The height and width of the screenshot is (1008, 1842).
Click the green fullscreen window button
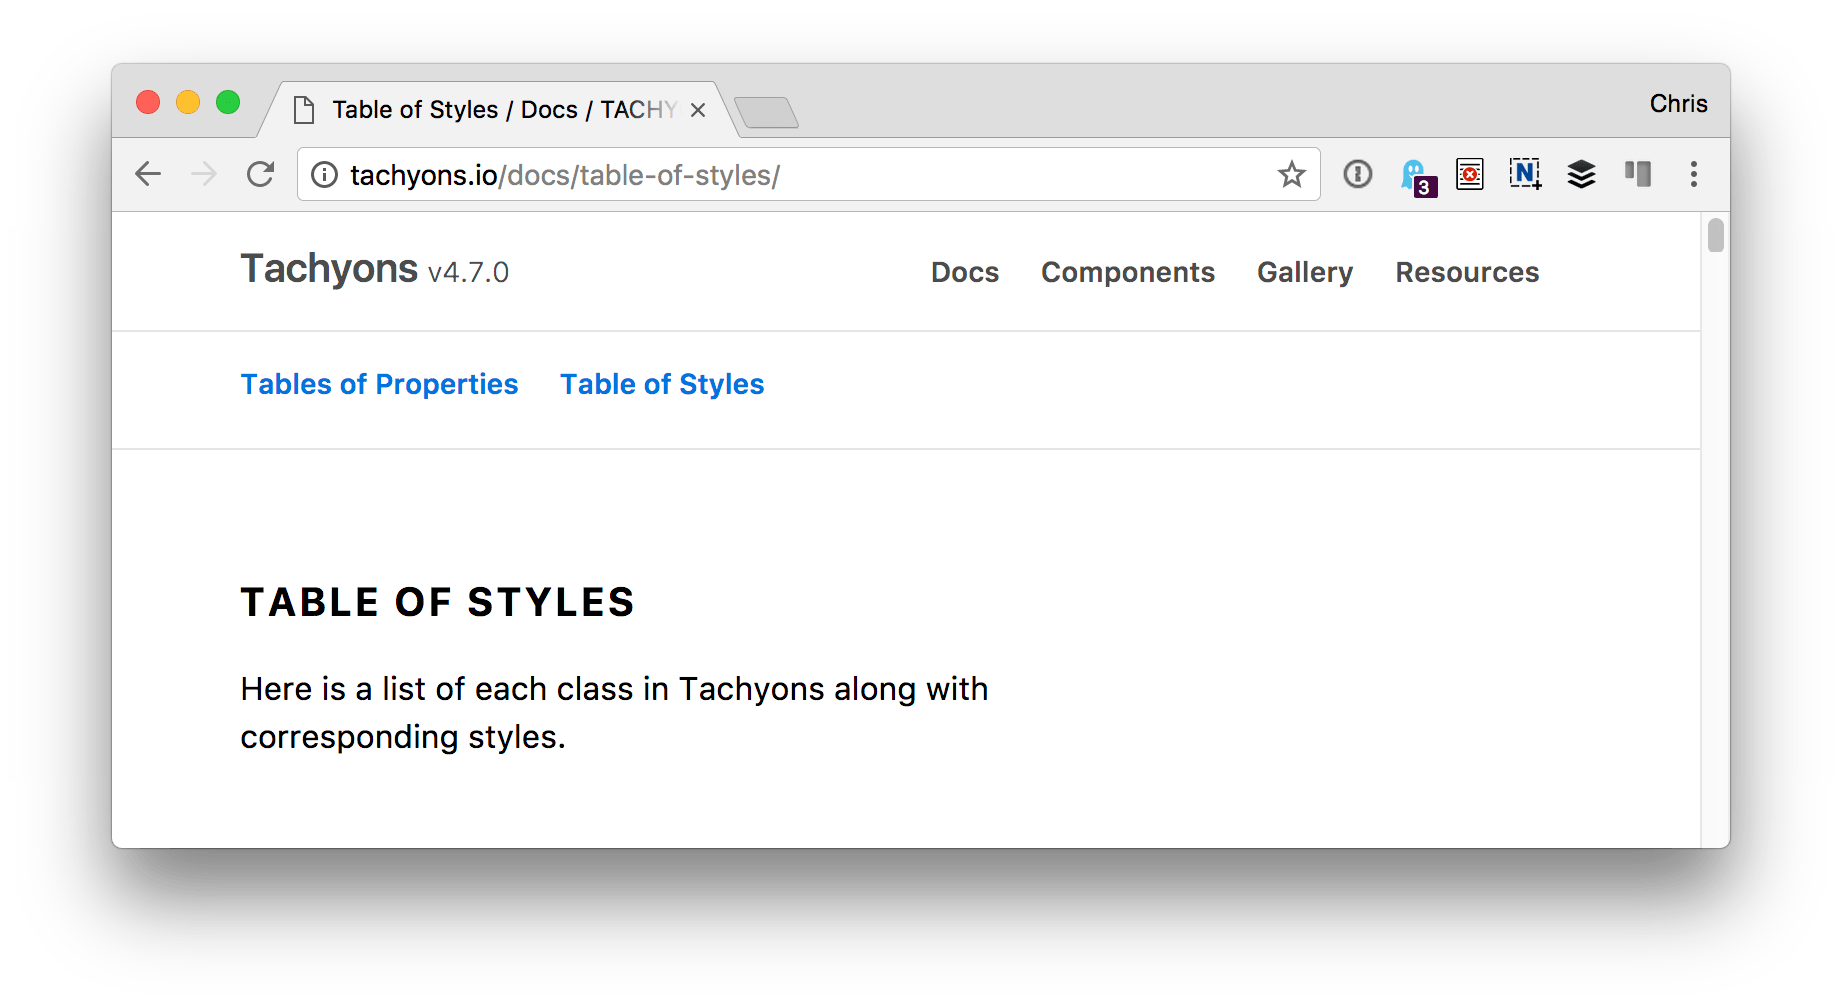(x=228, y=102)
